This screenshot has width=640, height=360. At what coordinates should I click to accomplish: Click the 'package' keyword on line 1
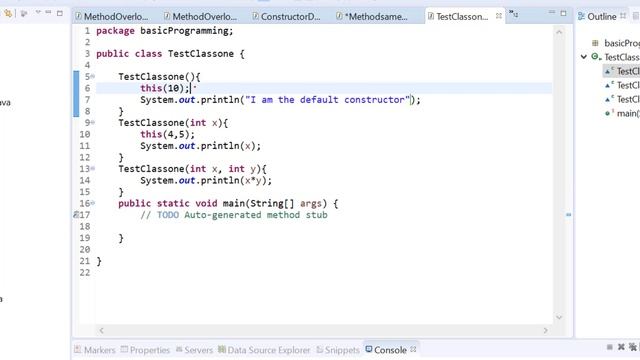115,31
